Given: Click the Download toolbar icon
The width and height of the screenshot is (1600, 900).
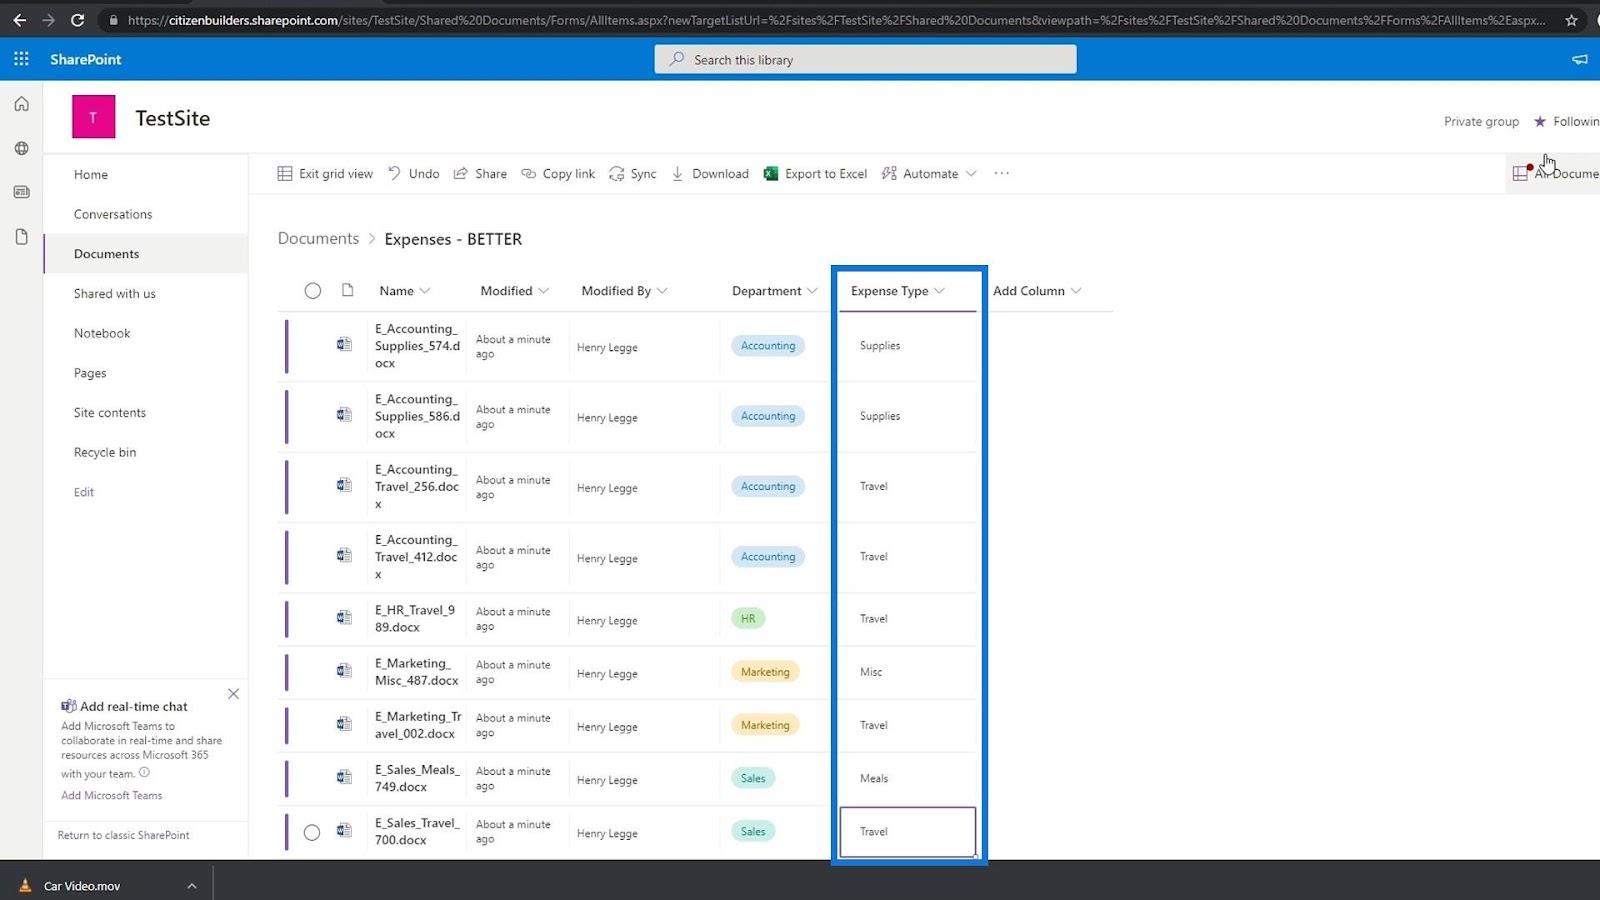Looking at the screenshot, I should click(678, 174).
